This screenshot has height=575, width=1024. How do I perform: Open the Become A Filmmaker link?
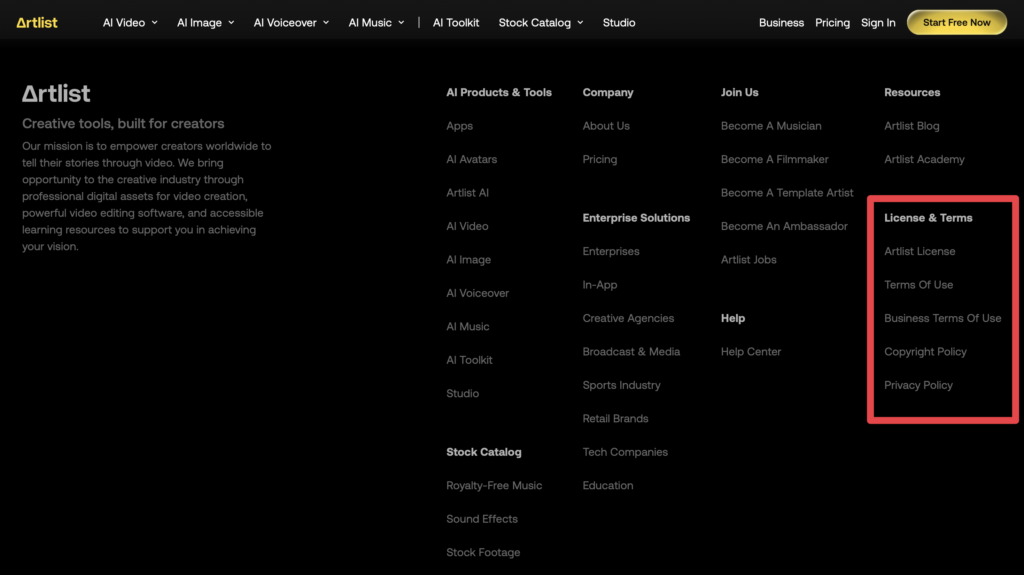(x=775, y=159)
